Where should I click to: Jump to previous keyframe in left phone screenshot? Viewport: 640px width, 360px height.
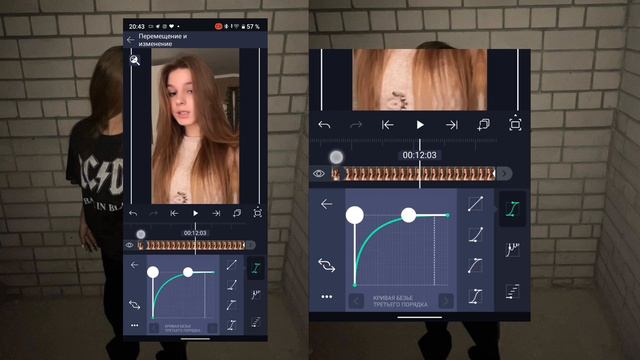(x=174, y=213)
